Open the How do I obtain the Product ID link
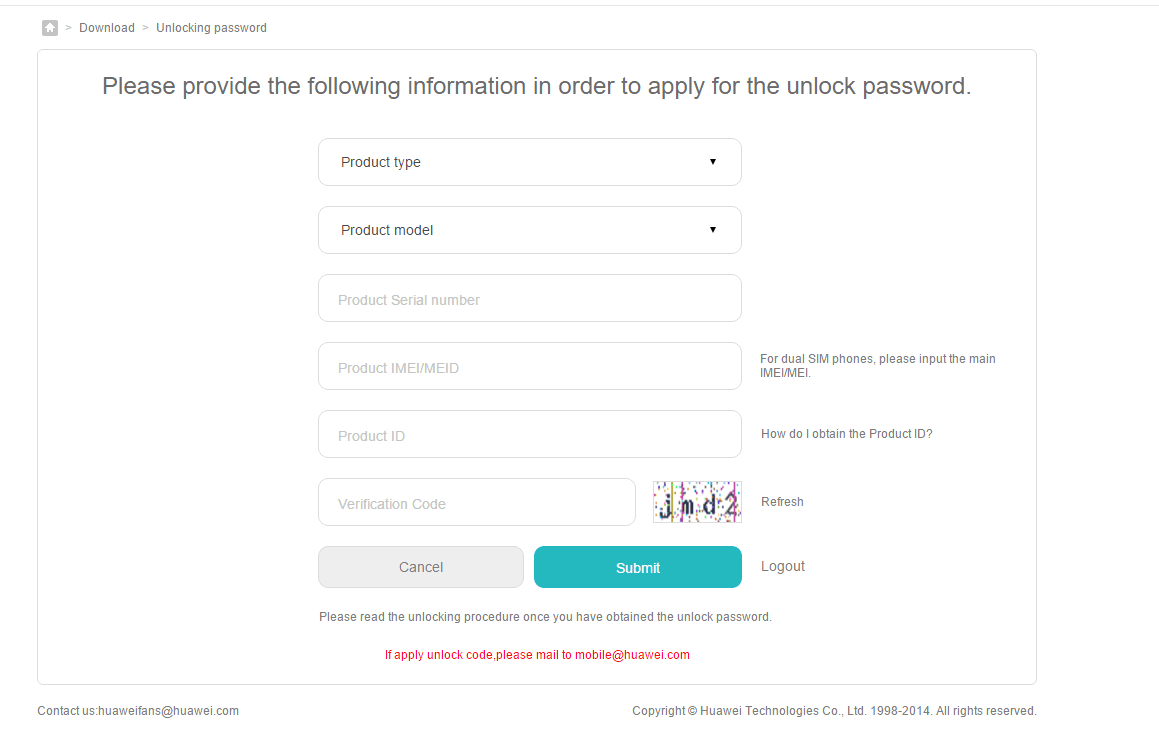The width and height of the screenshot is (1159, 752). [x=846, y=434]
